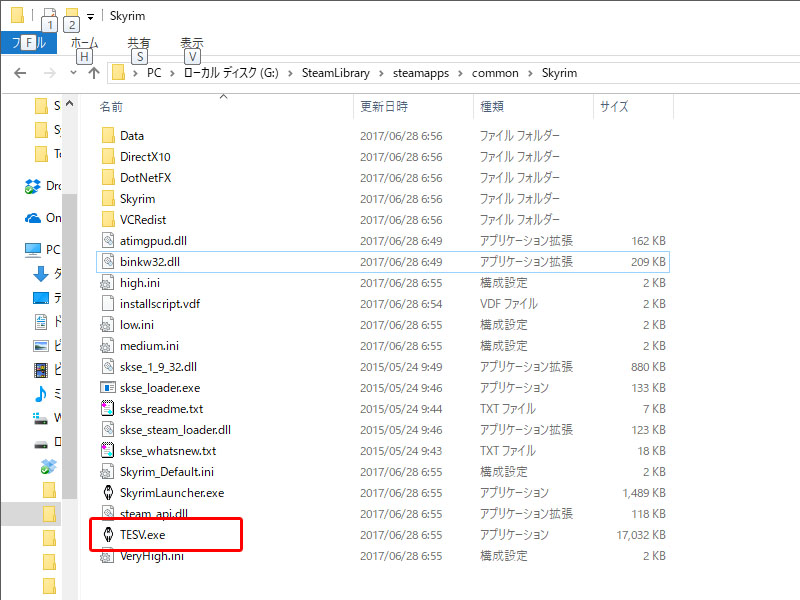Click the skse_whatsnew.txt file icon
Image resolution: width=800 pixels, height=600 pixels.
point(108,451)
